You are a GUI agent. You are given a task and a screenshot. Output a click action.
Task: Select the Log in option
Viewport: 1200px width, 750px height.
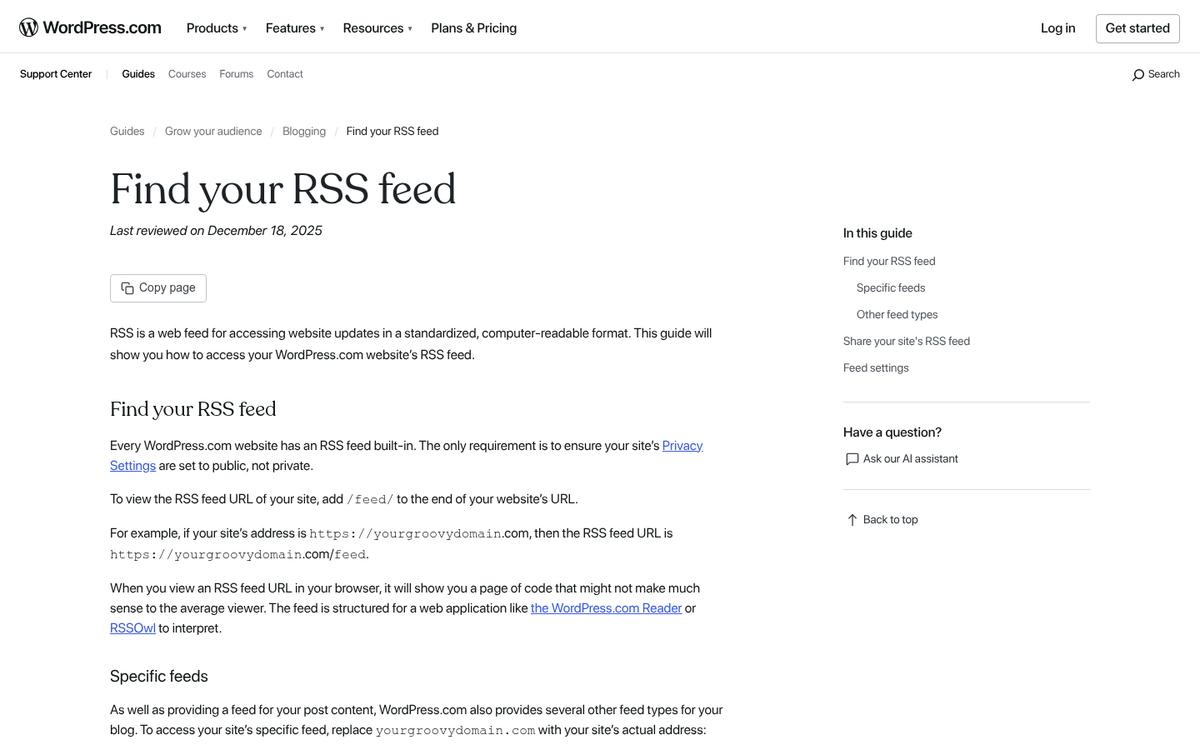tap(1057, 28)
